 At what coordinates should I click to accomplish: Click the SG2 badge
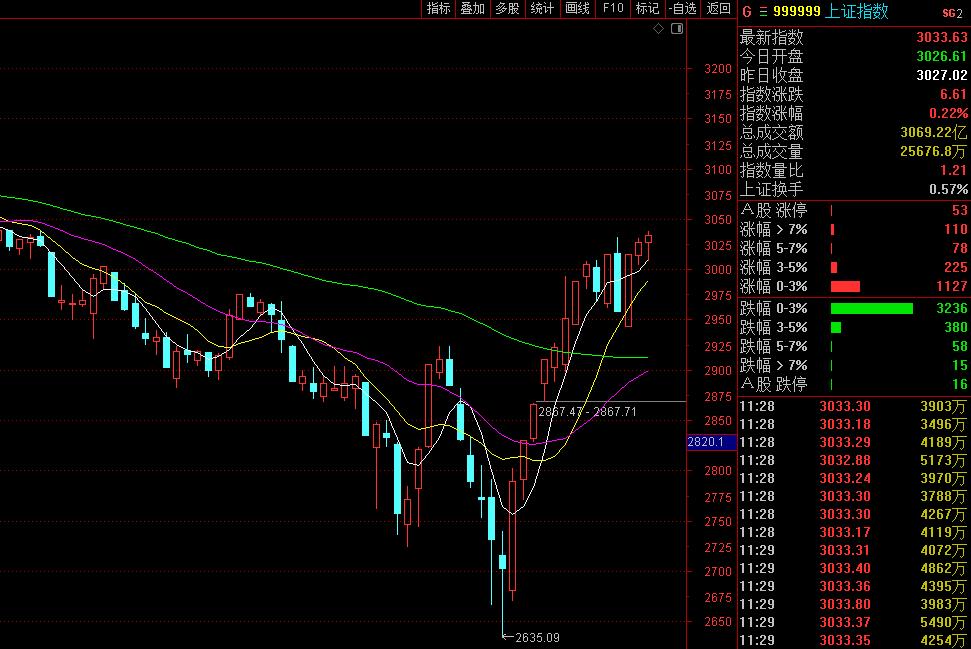(952, 13)
